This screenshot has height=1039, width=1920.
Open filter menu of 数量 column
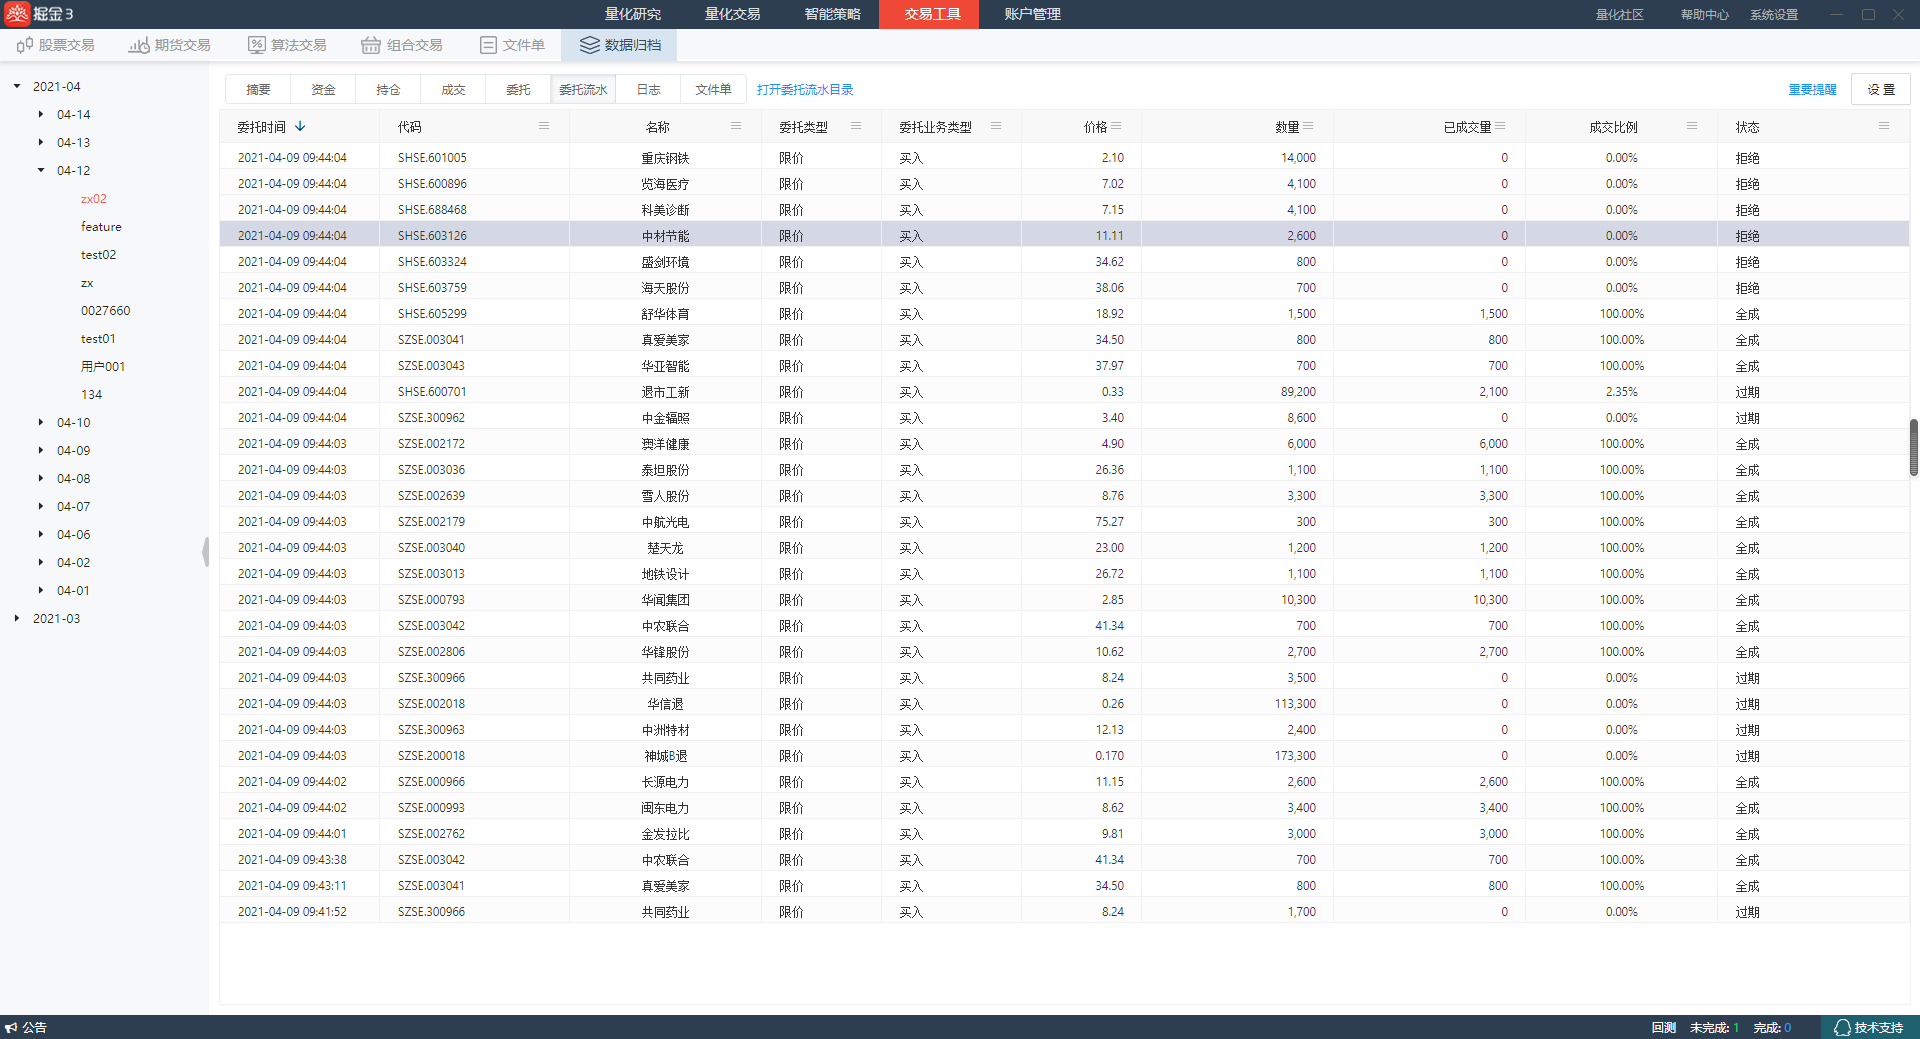point(1308,126)
